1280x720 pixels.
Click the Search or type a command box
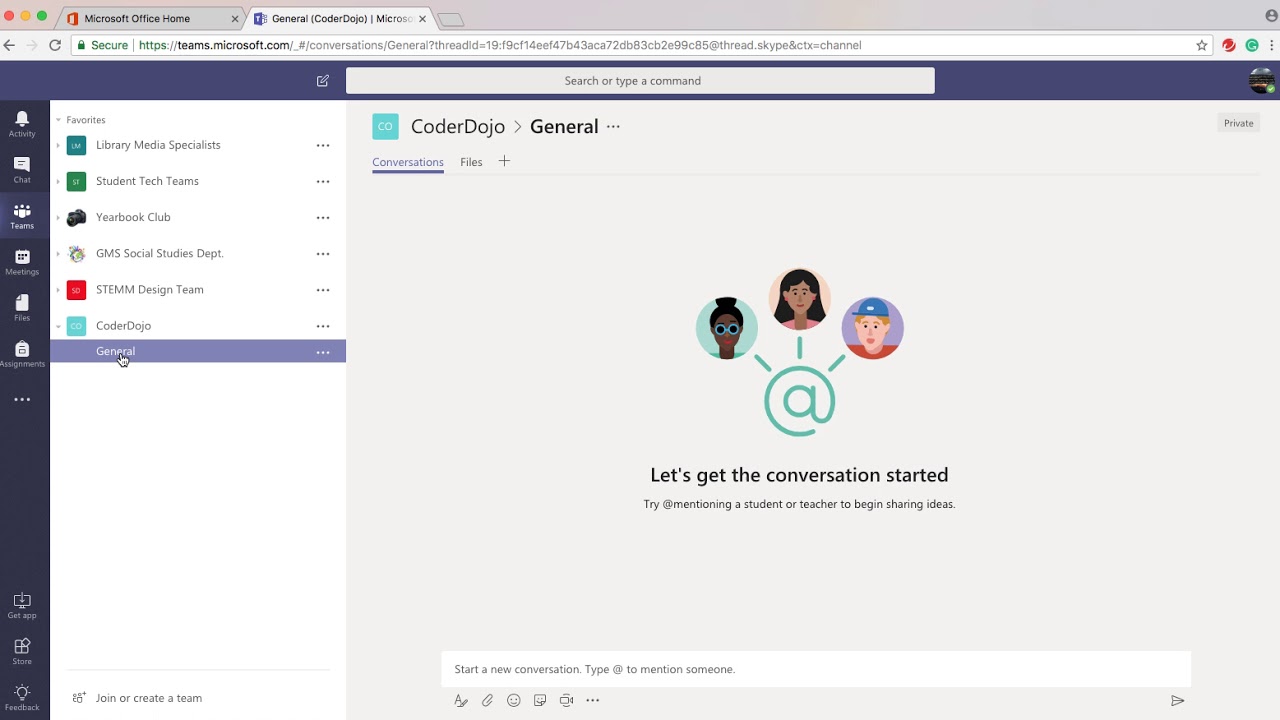(640, 81)
